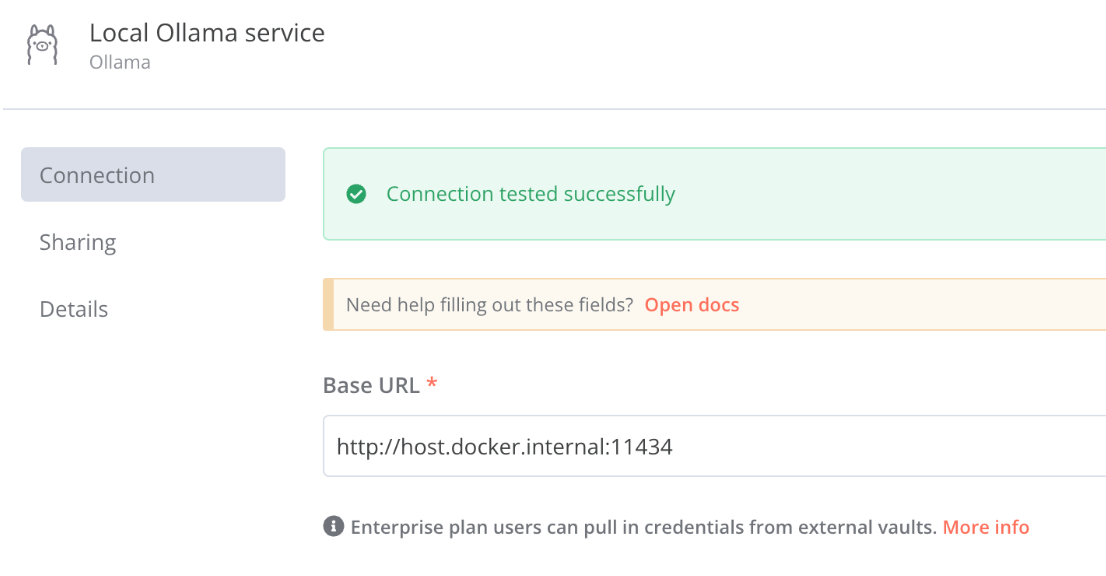The width and height of the screenshot is (1106, 576).
Task: Click into the Base URL input field
Action: 714,446
